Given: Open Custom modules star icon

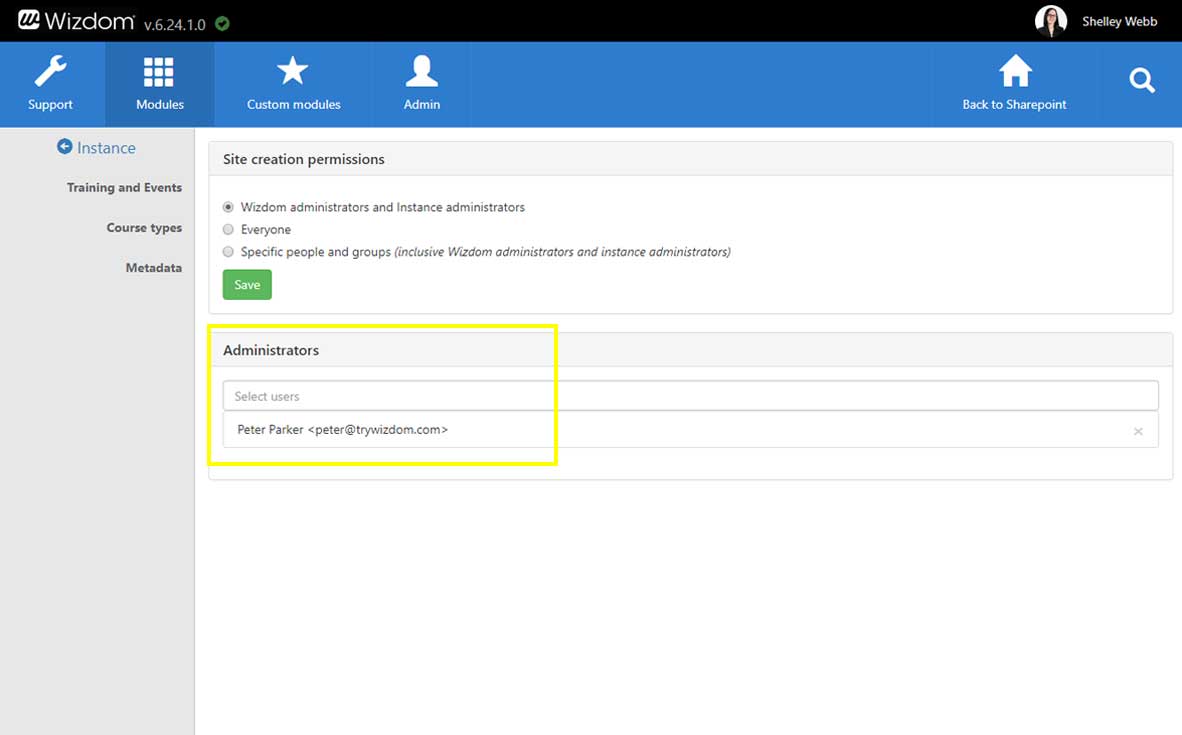Looking at the screenshot, I should coord(293,72).
